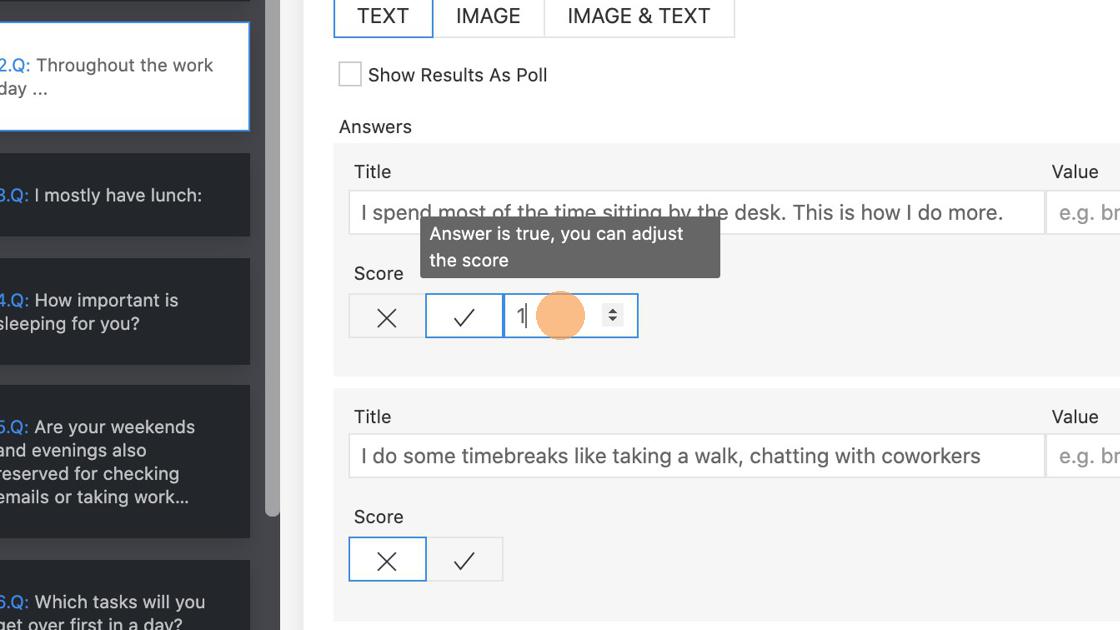
Task: Adjust first answer score stepper arrows
Action: pos(612,315)
